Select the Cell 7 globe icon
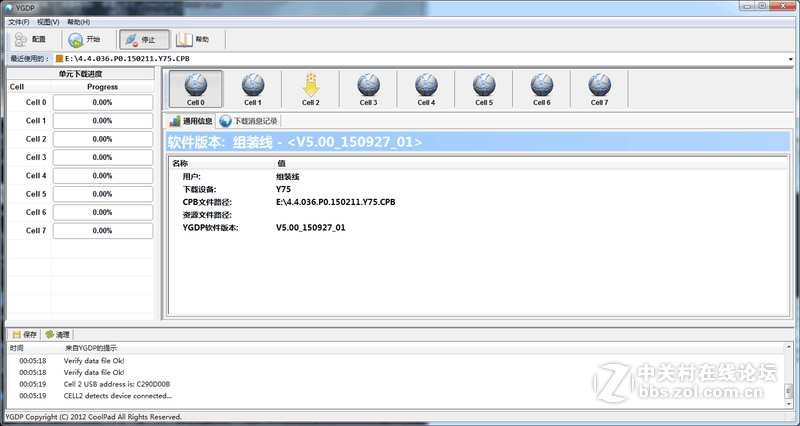 point(599,85)
